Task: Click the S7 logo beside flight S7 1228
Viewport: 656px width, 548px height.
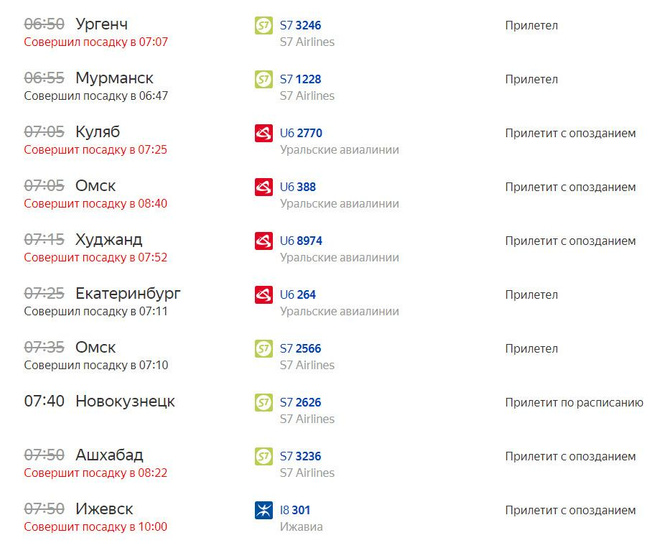Action: click(264, 79)
